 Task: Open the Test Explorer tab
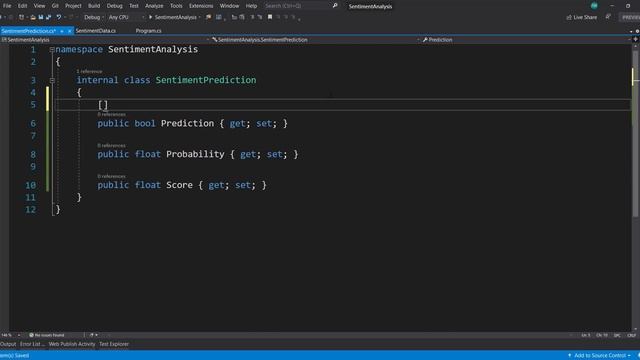point(114,344)
